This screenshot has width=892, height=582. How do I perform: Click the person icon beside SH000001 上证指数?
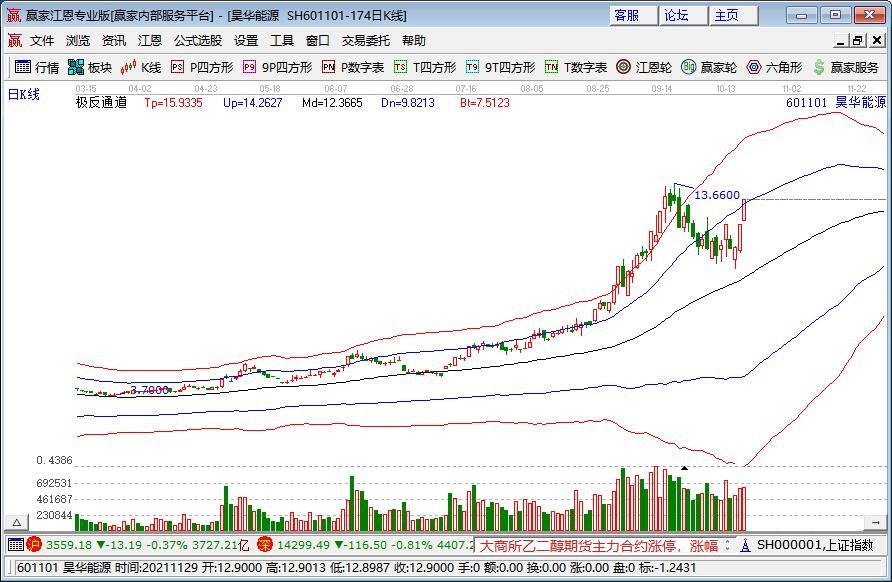(x=745, y=545)
